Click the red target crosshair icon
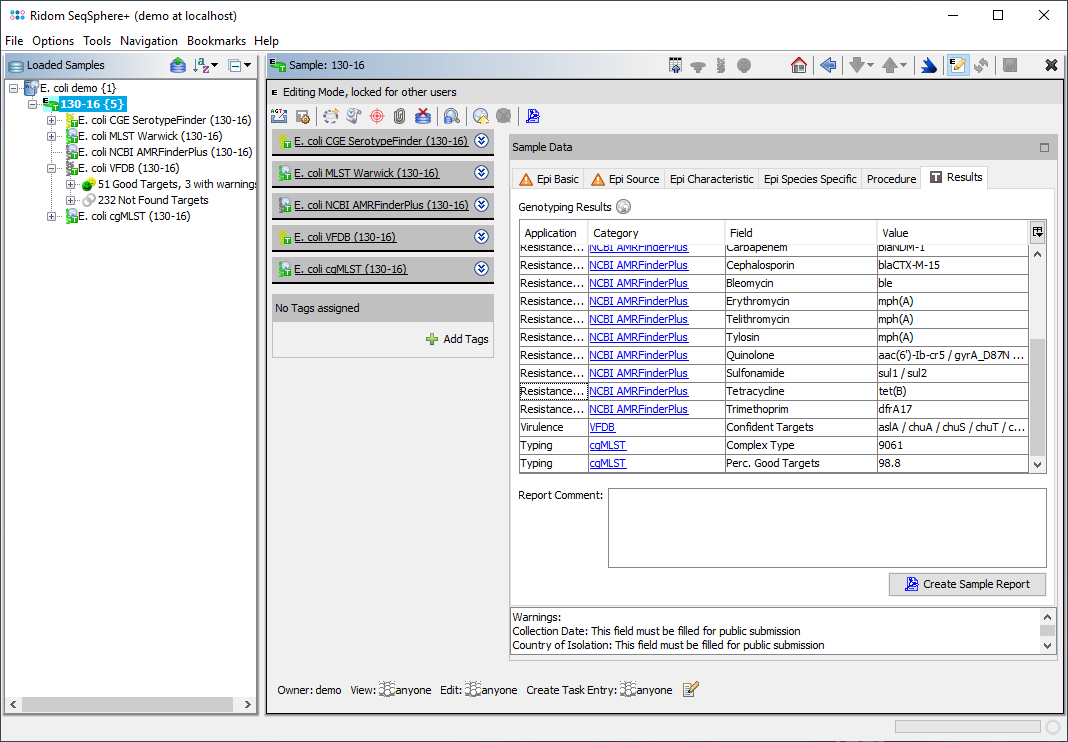This screenshot has width=1068, height=742. pyautogui.click(x=377, y=116)
